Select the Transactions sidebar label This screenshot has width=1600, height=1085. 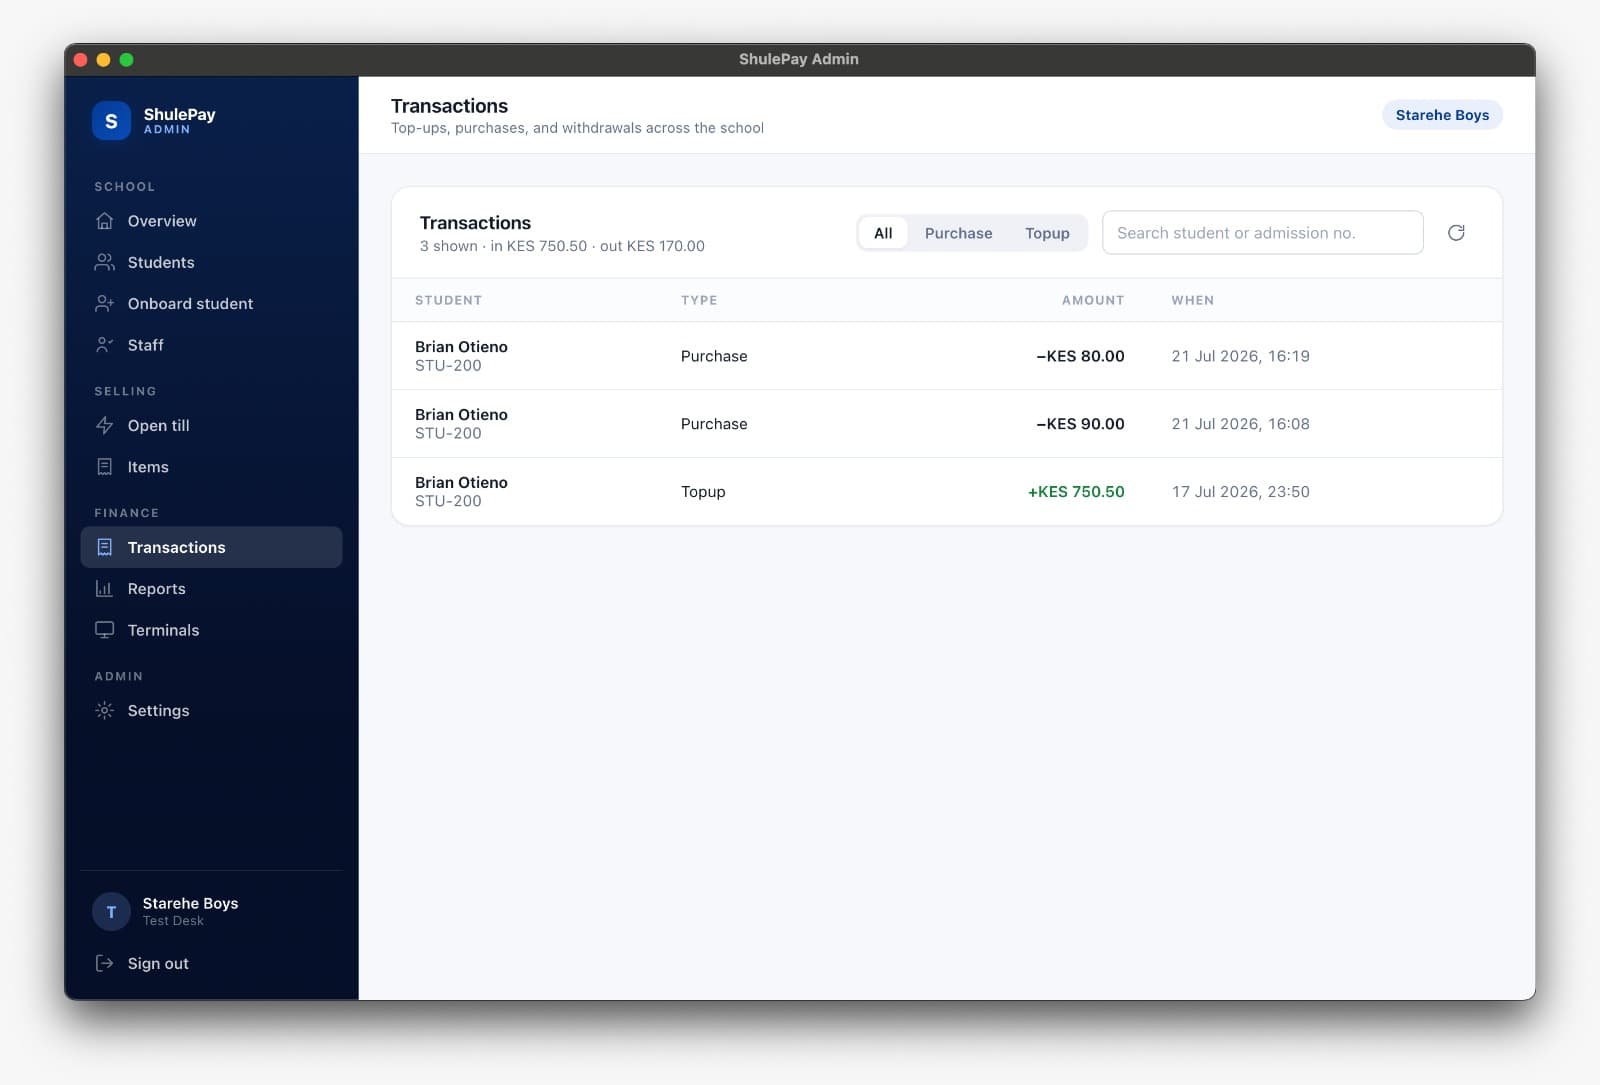(x=176, y=547)
